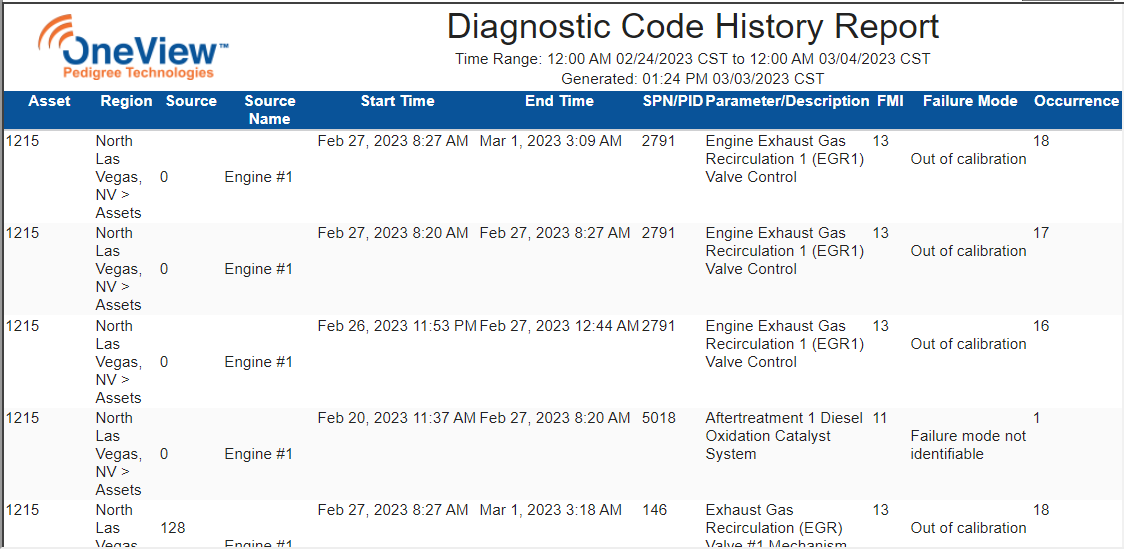Sort by the Region column header
Viewport: 1124px width, 552px height.
click(126, 101)
